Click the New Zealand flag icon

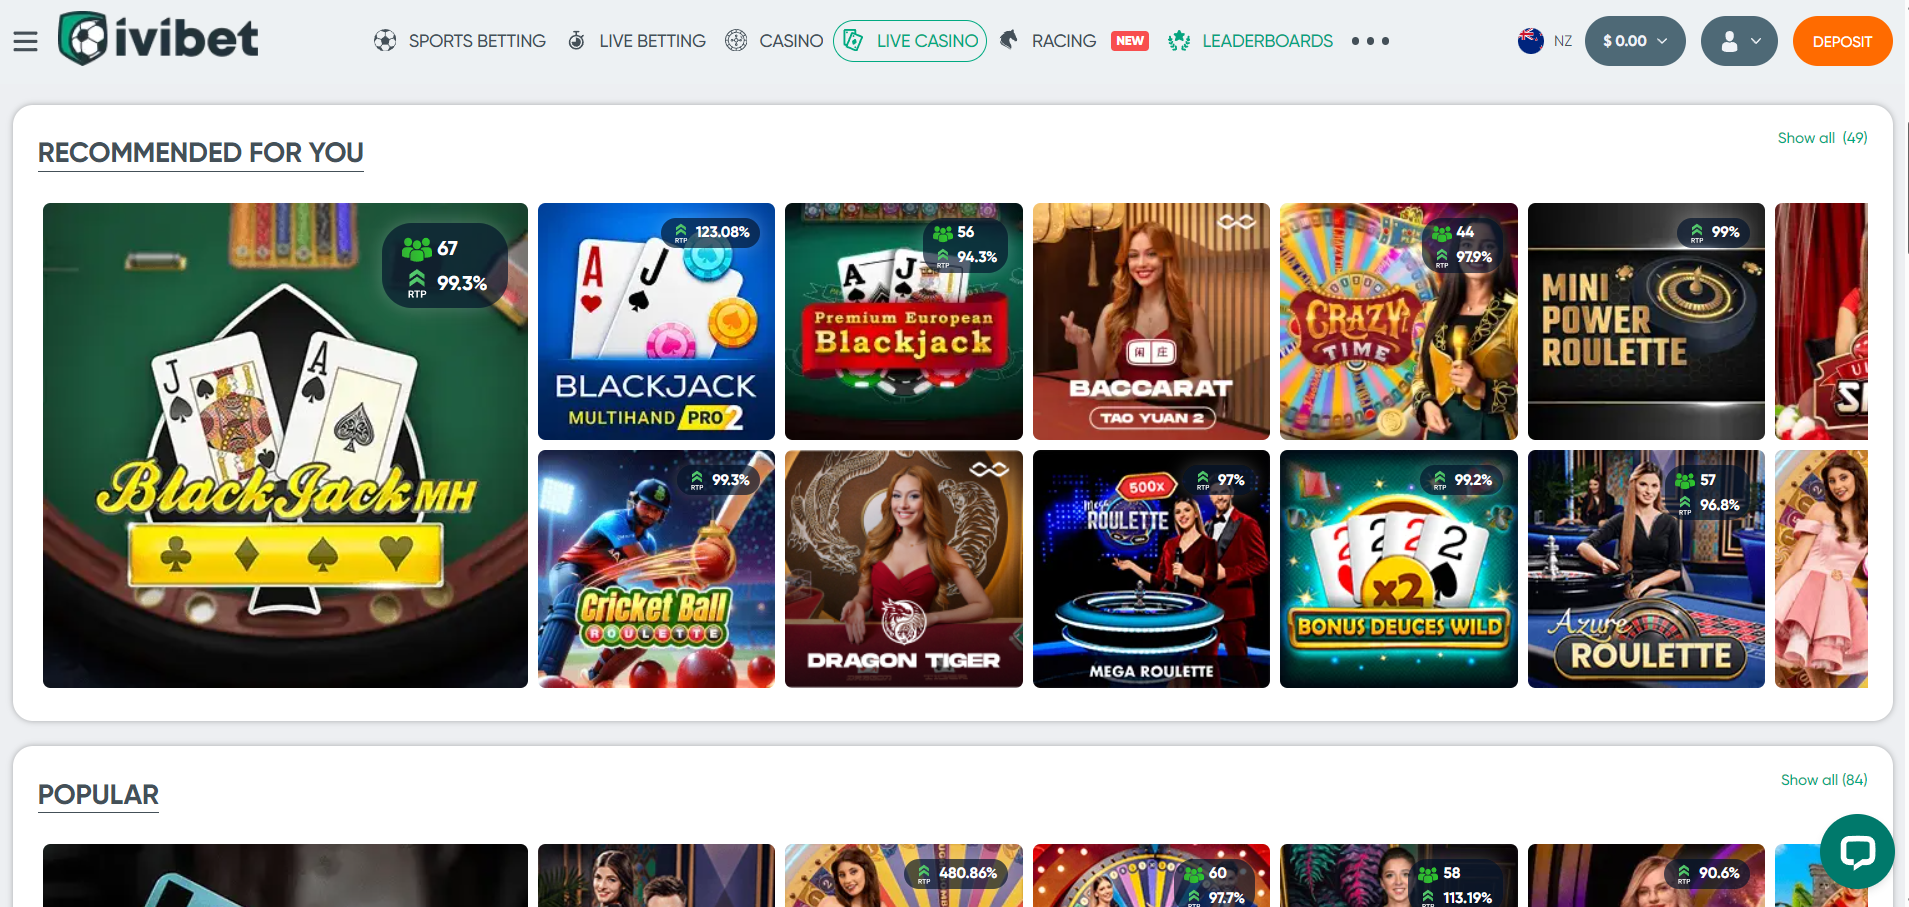click(1531, 41)
